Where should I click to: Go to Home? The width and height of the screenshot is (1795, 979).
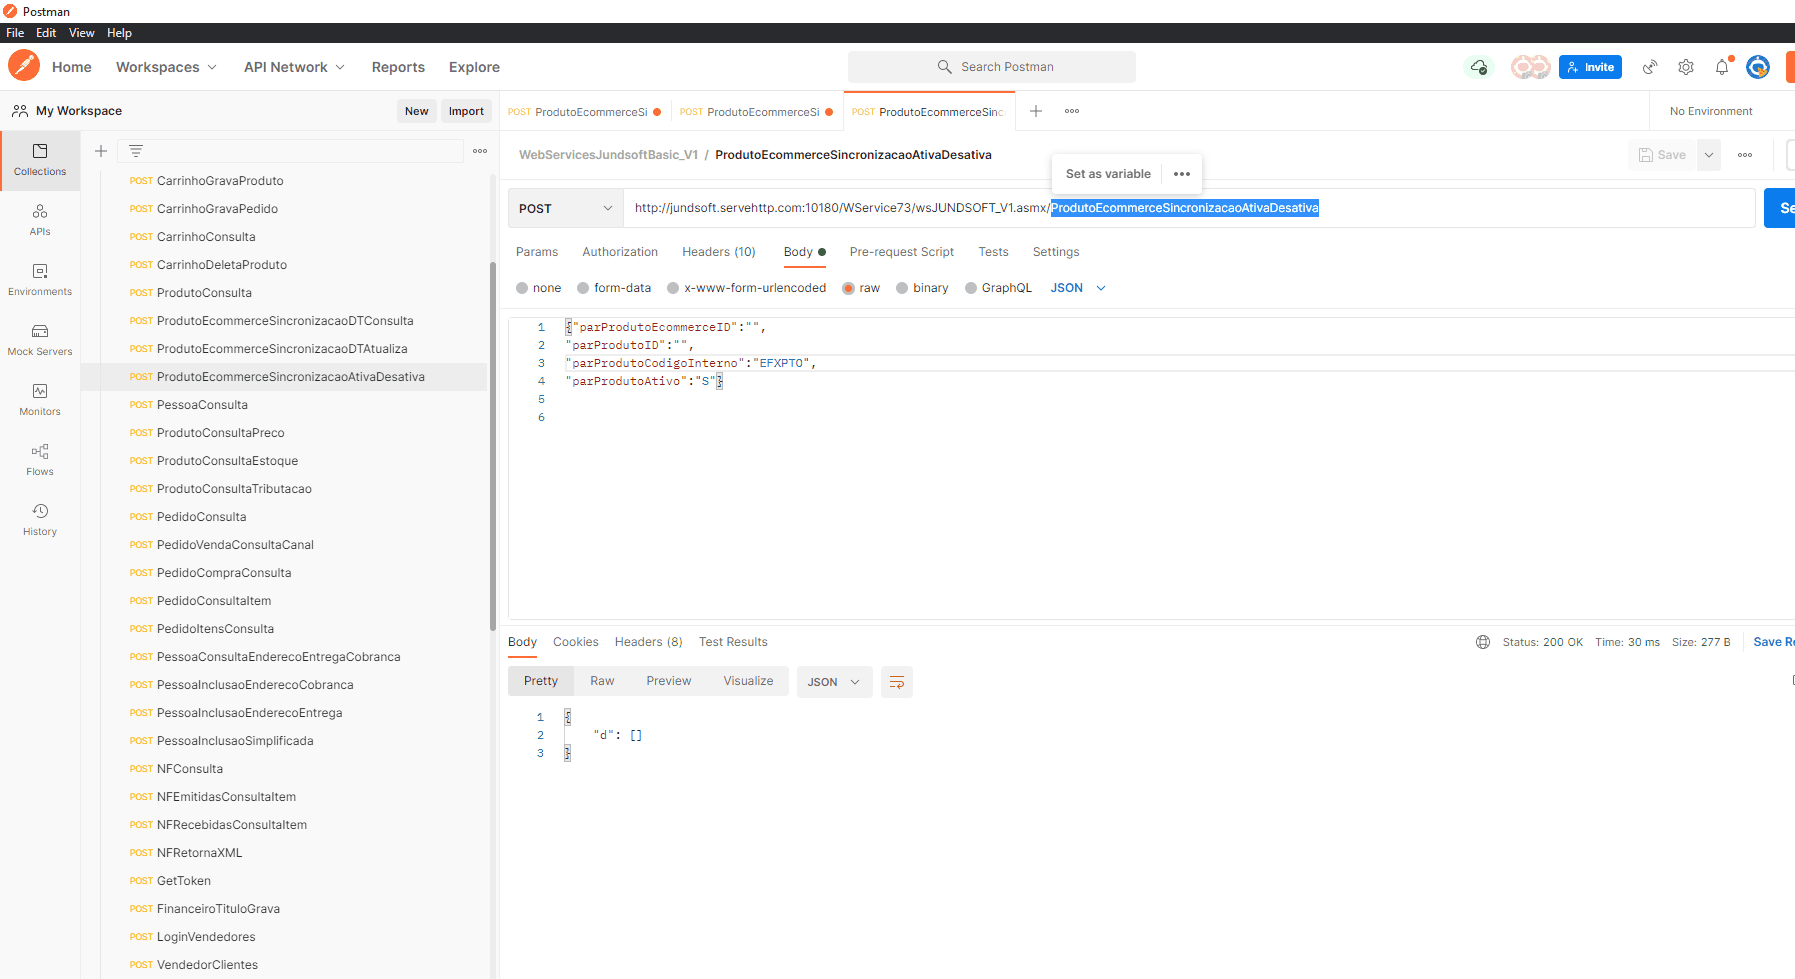click(72, 67)
